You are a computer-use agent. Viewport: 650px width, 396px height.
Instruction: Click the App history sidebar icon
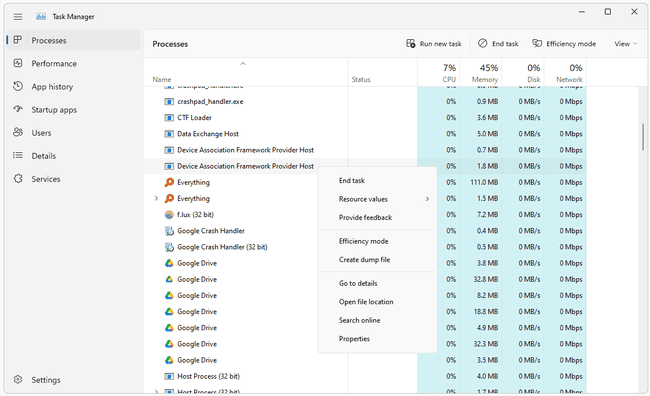(x=18, y=86)
